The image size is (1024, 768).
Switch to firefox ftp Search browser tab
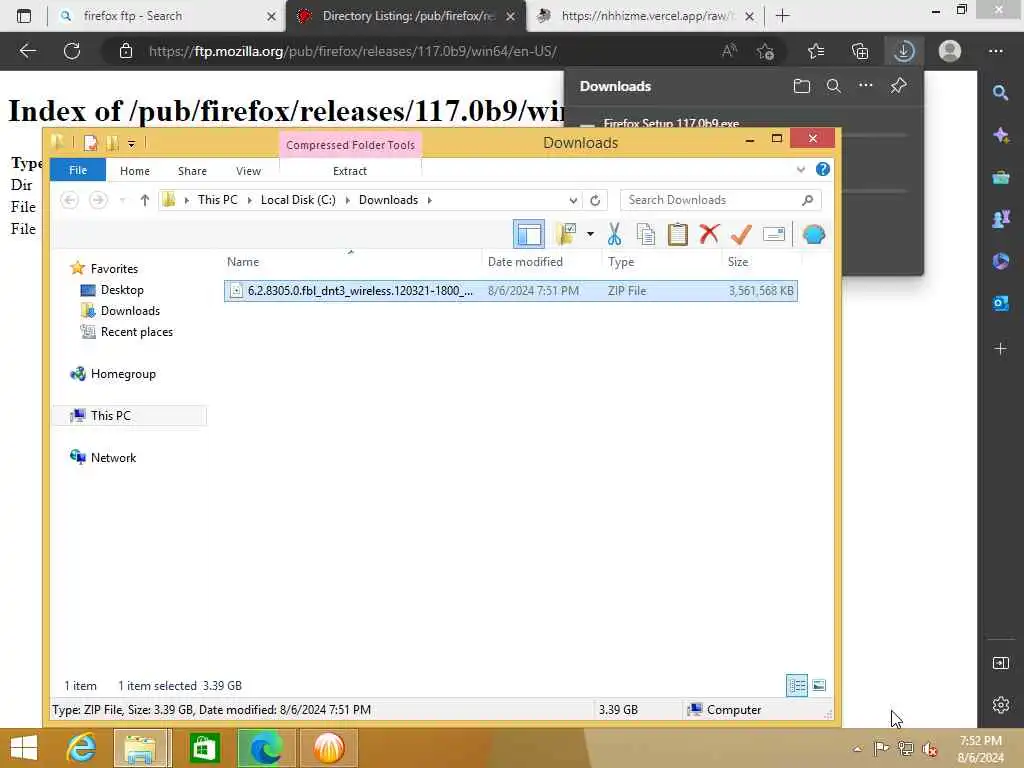(167, 16)
